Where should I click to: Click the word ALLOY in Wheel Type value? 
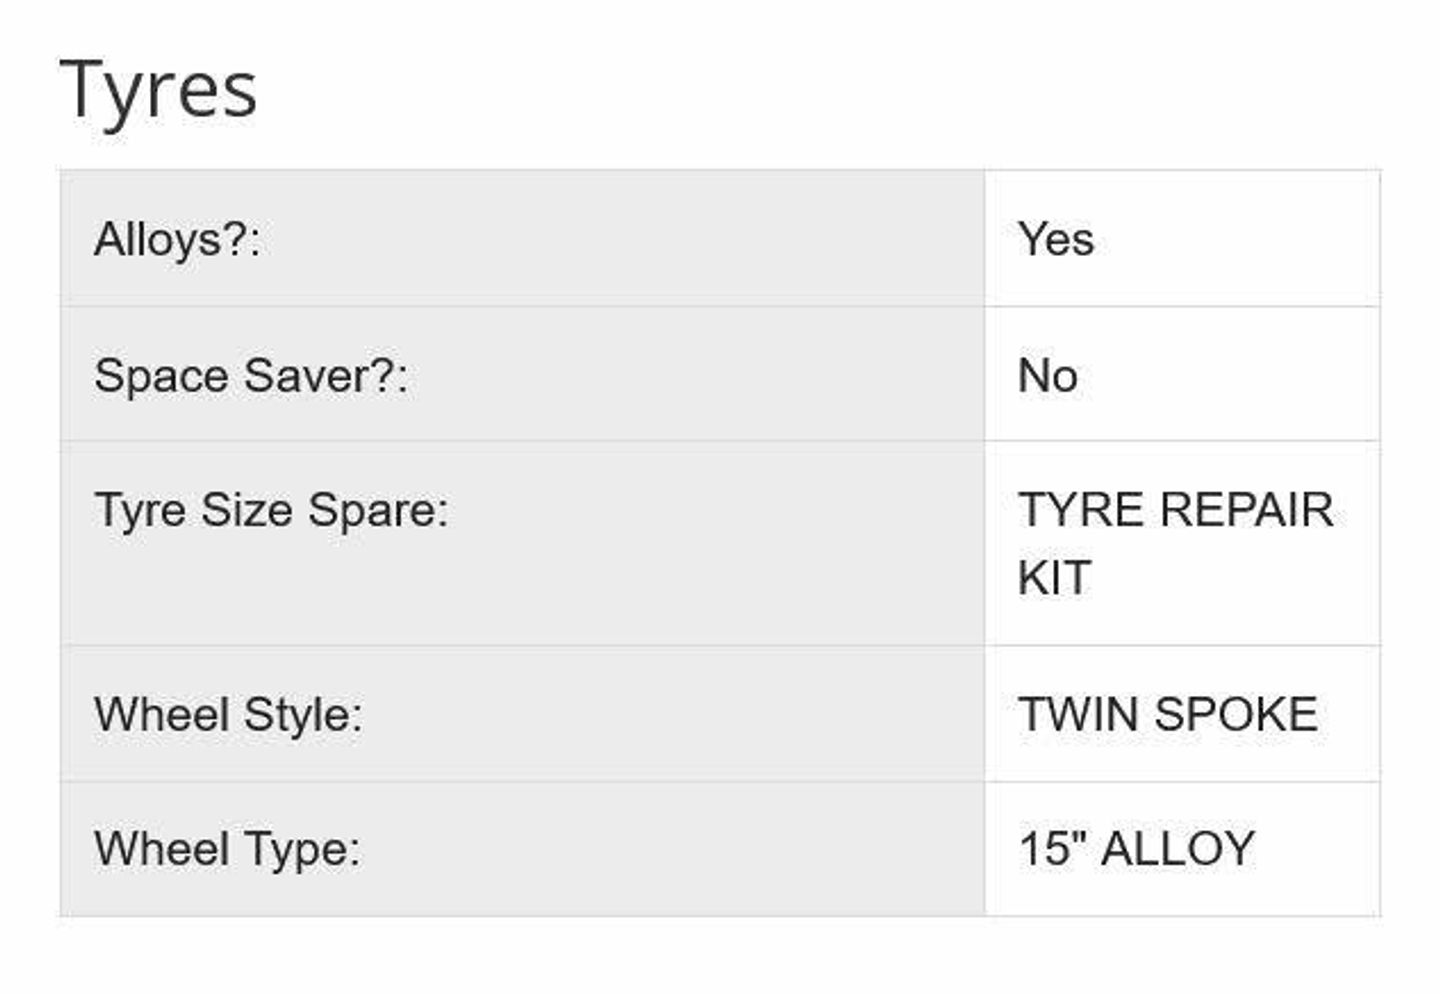click(x=1177, y=849)
